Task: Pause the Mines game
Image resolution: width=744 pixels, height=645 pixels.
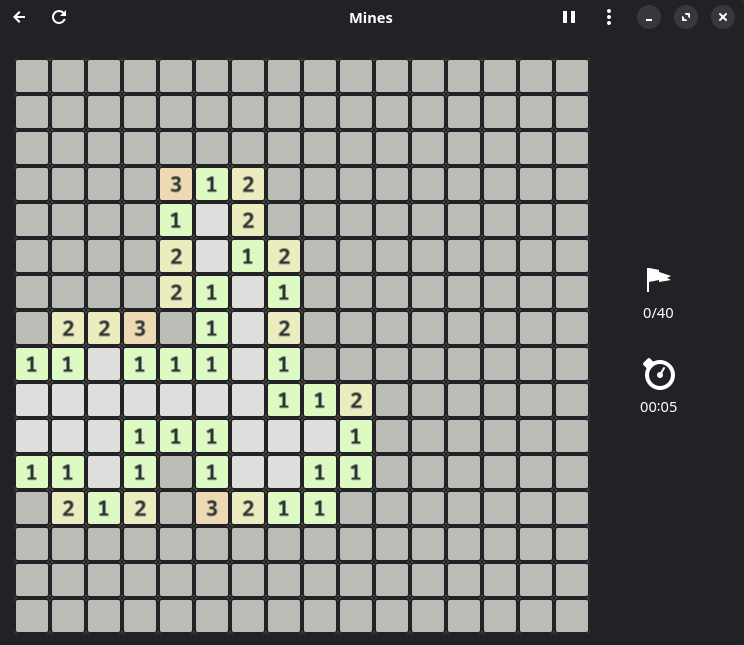Action: [569, 17]
